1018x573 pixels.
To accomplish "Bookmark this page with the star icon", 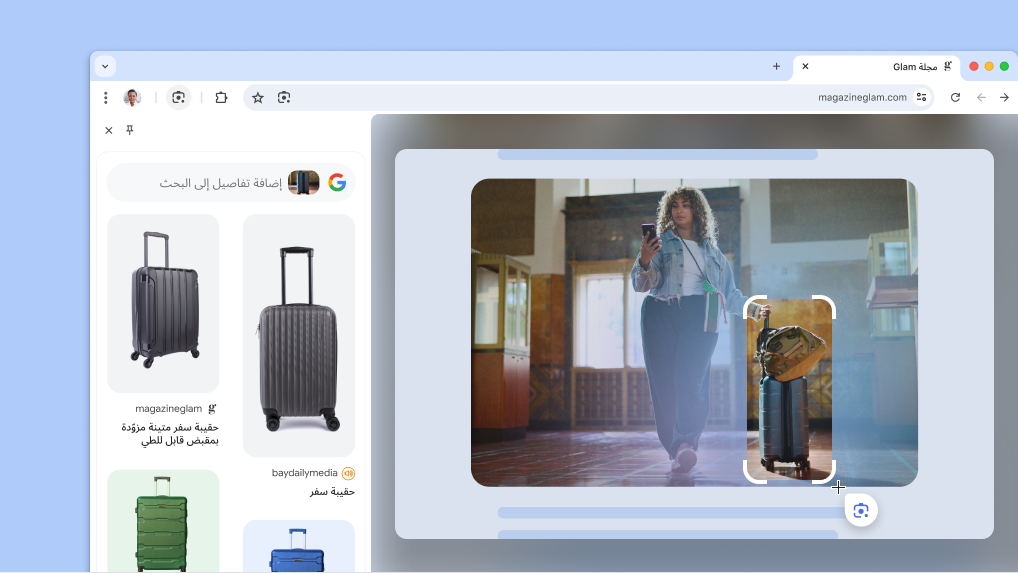I will point(258,98).
